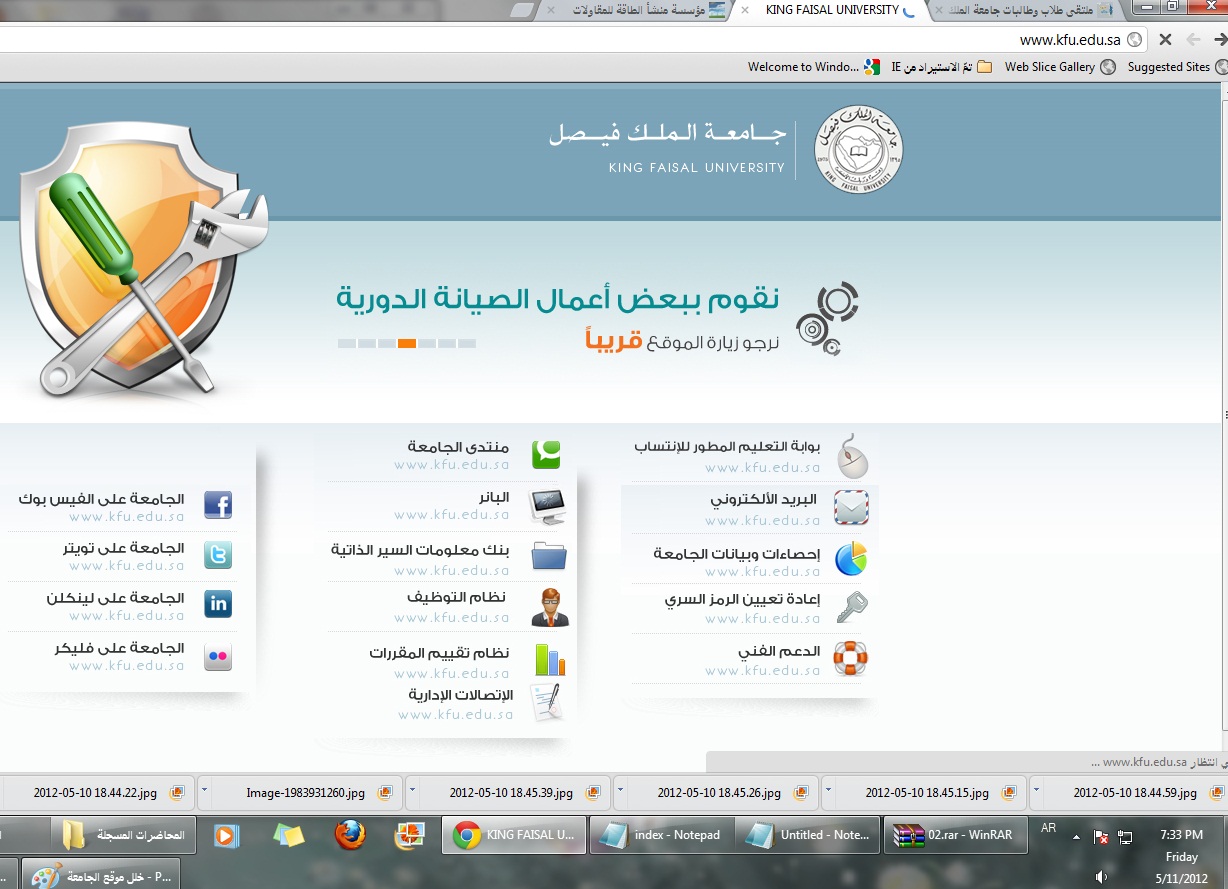Open the Google-icon 'Welcome to Windo...' bookmark
This screenshot has width=1228, height=889.
(814, 67)
